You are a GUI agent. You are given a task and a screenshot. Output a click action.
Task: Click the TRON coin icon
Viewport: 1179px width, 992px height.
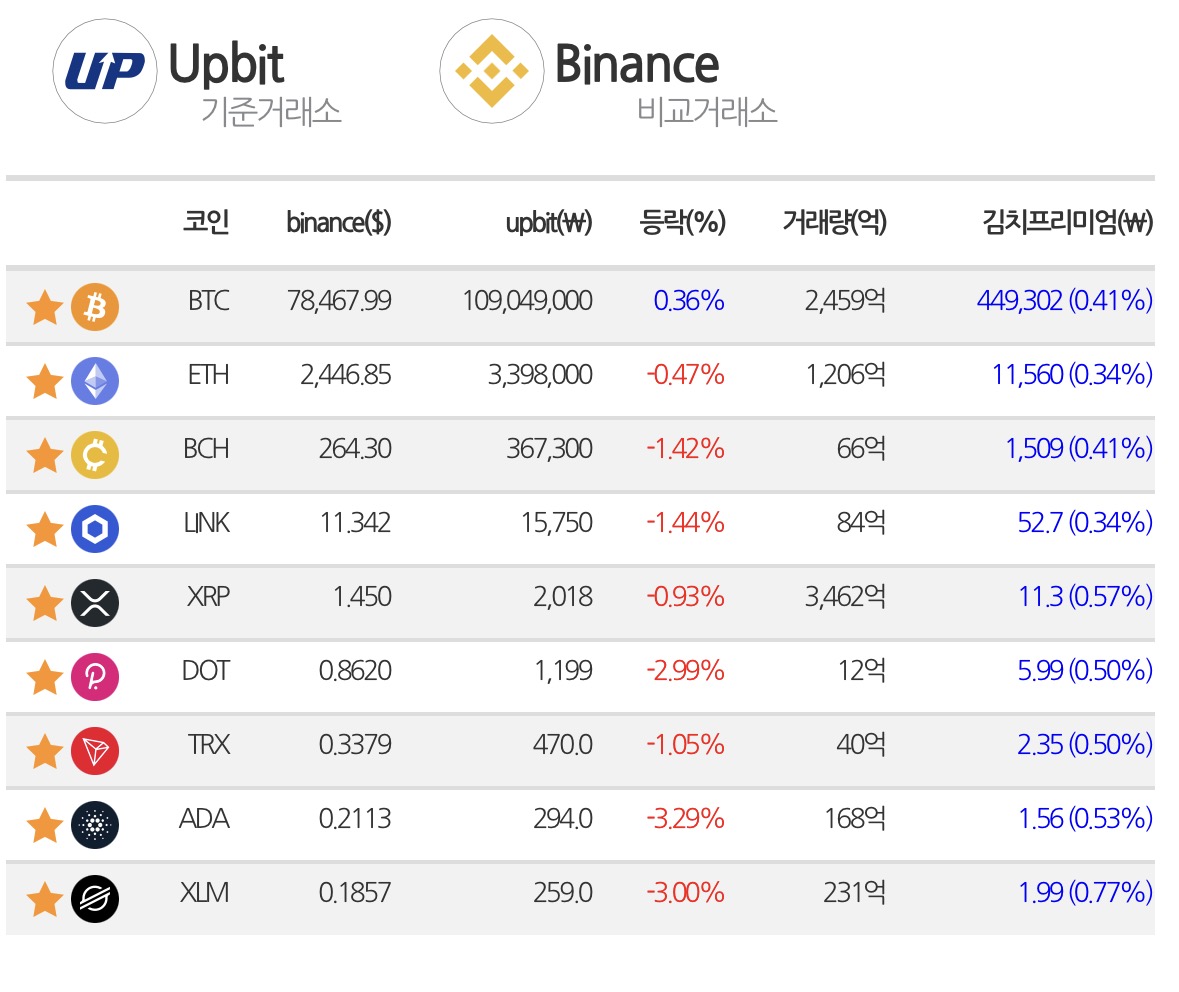pyautogui.click(x=95, y=751)
